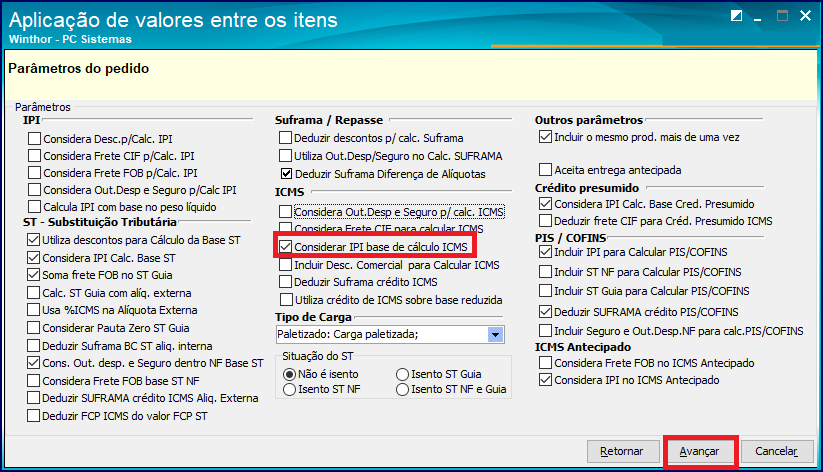Click the Winthor - PC Sistemas subtitle
The width and height of the screenshot is (823, 472).
[70, 39]
